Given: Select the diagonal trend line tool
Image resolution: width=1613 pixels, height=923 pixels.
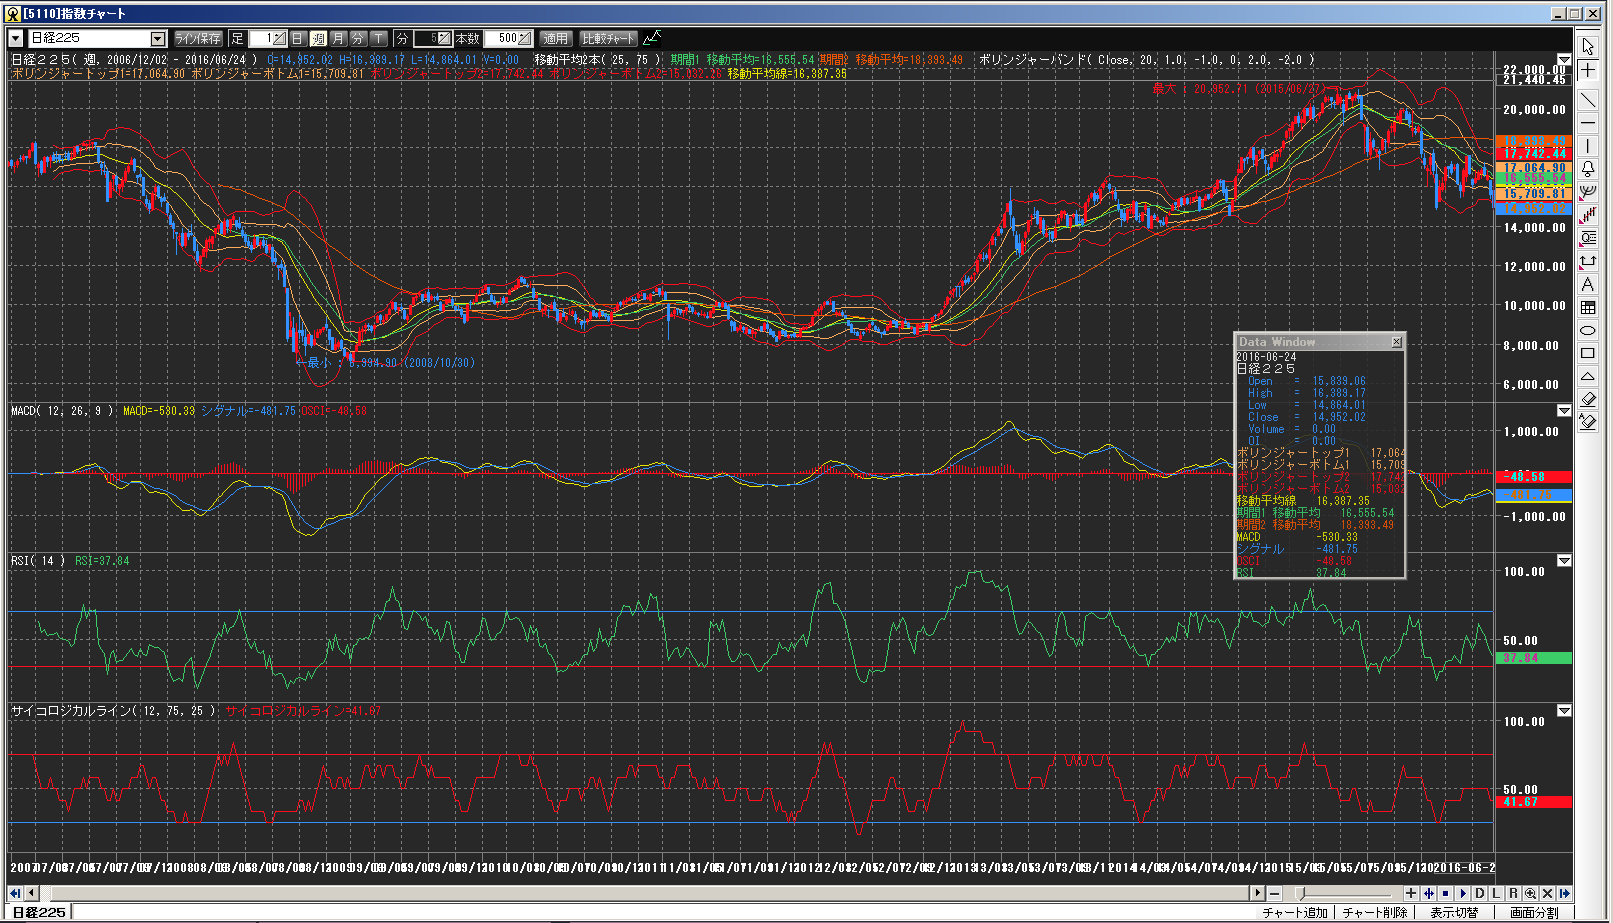Looking at the screenshot, I should pos(1588,100).
